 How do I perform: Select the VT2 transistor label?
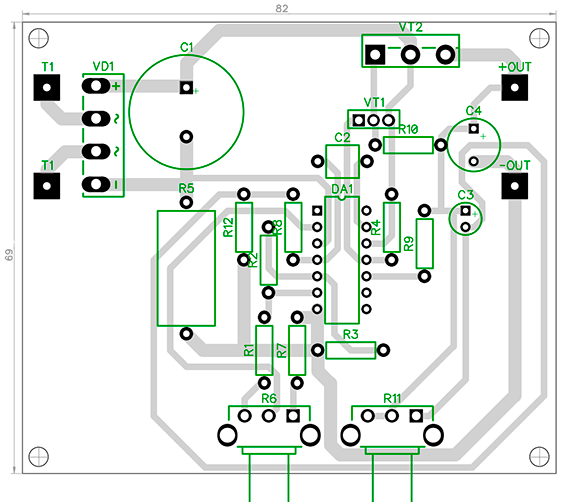point(411,27)
